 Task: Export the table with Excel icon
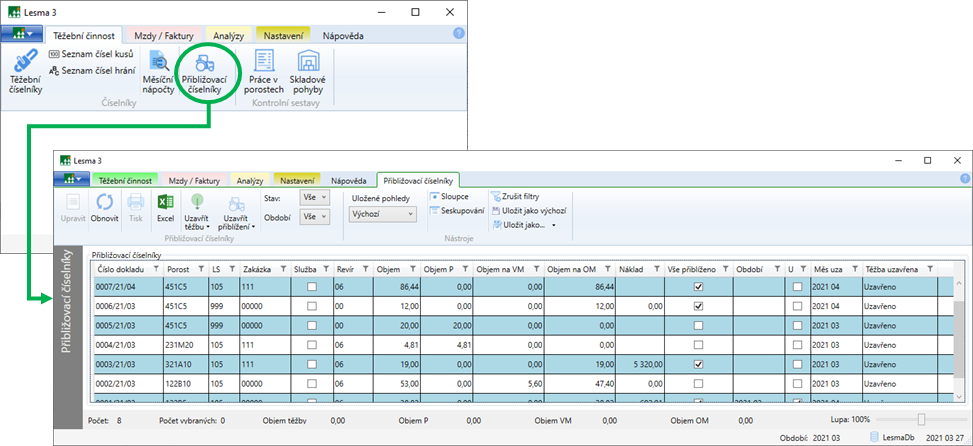[x=166, y=202]
